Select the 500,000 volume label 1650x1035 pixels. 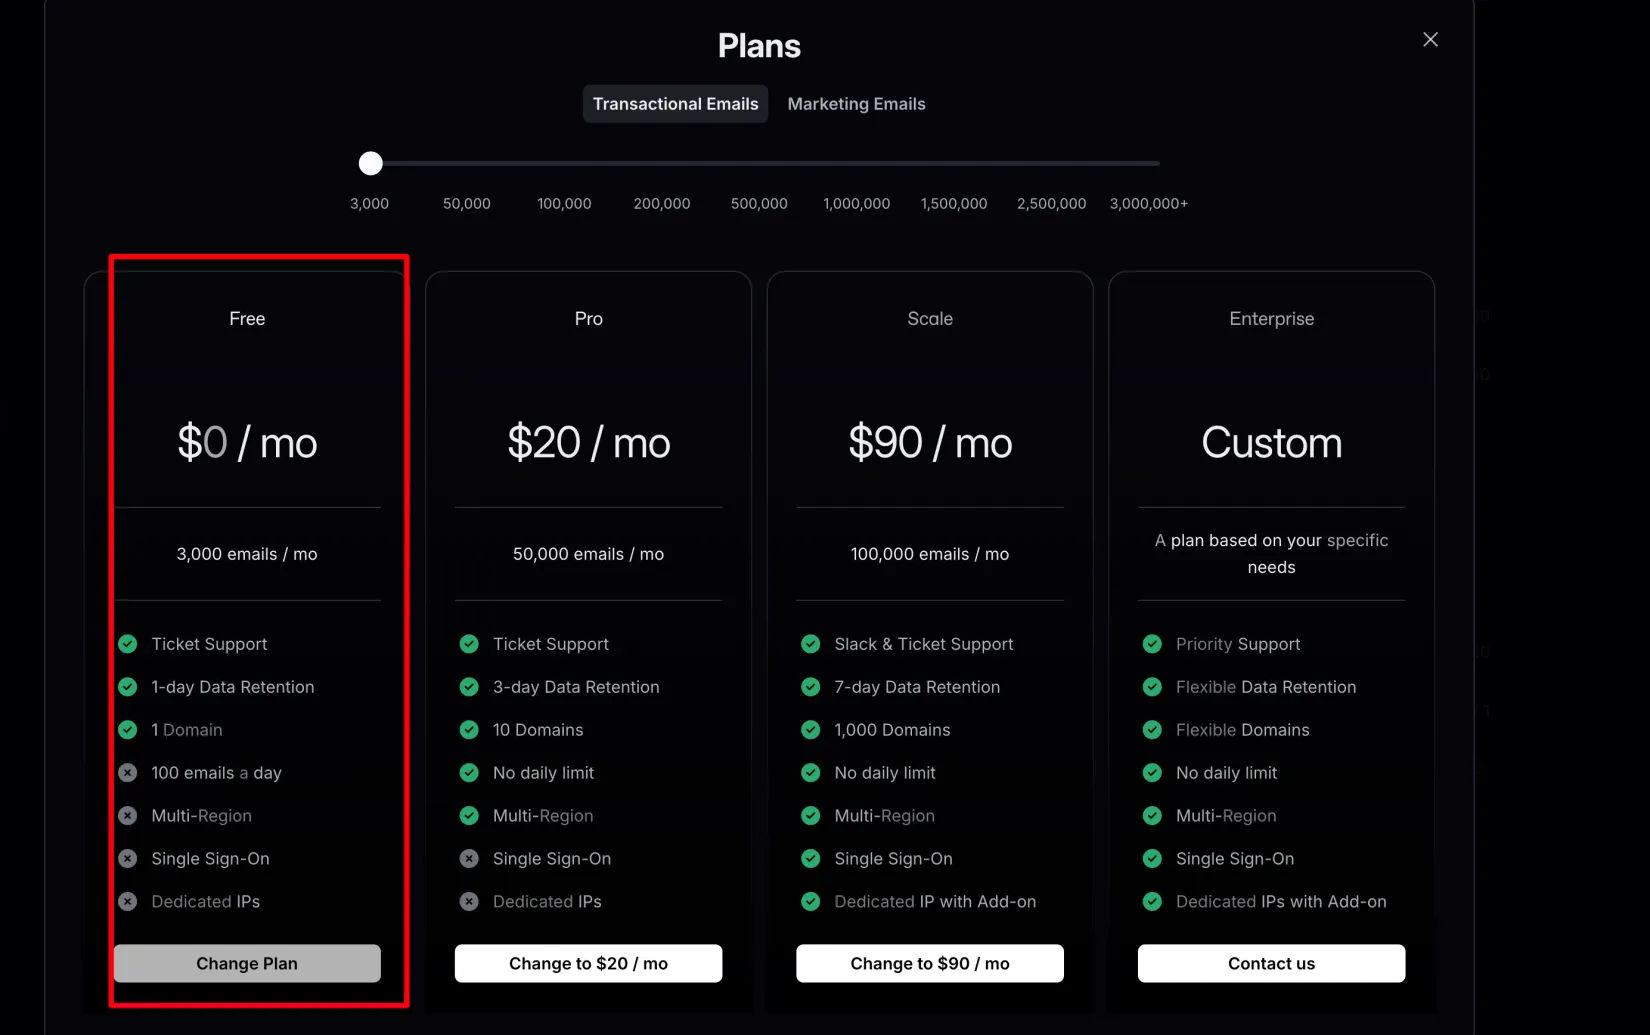(759, 204)
